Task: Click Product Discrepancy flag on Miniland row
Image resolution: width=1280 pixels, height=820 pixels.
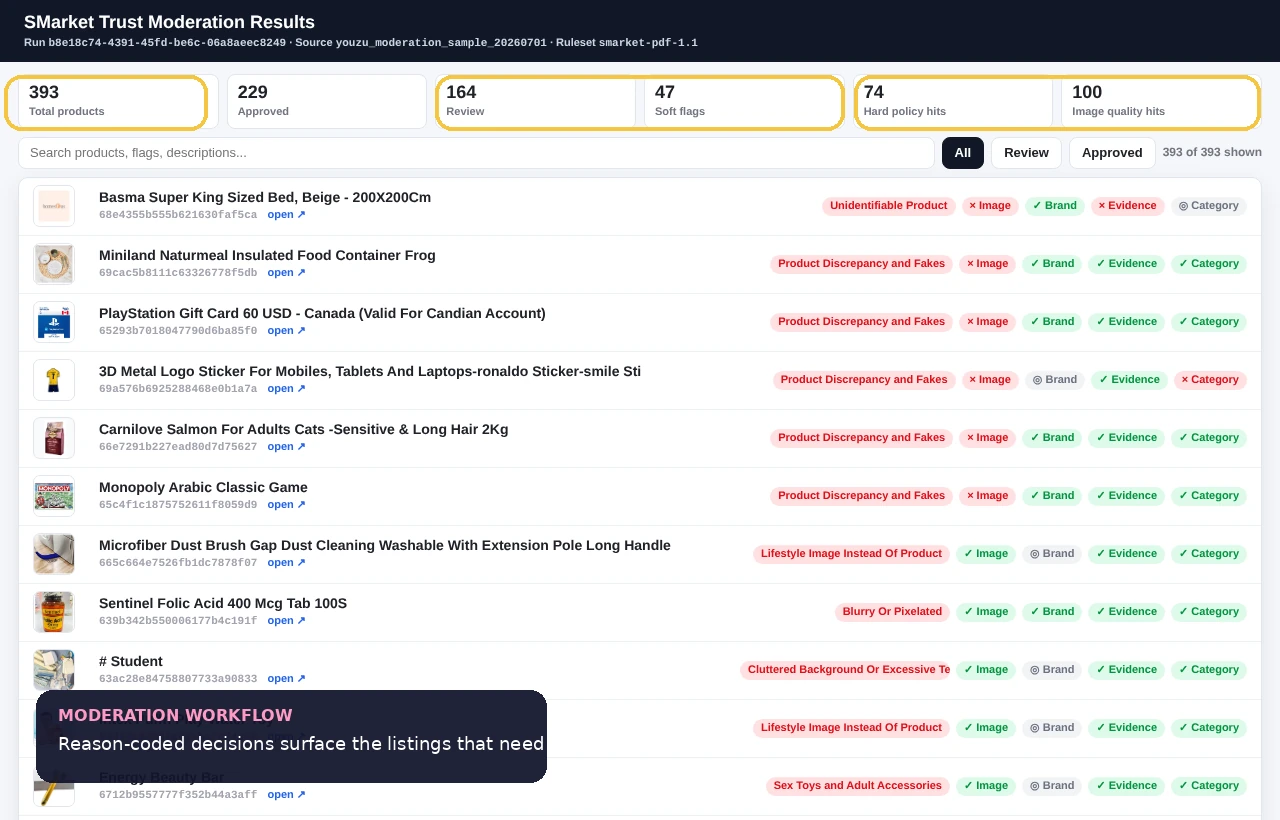Action: (x=861, y=264)
